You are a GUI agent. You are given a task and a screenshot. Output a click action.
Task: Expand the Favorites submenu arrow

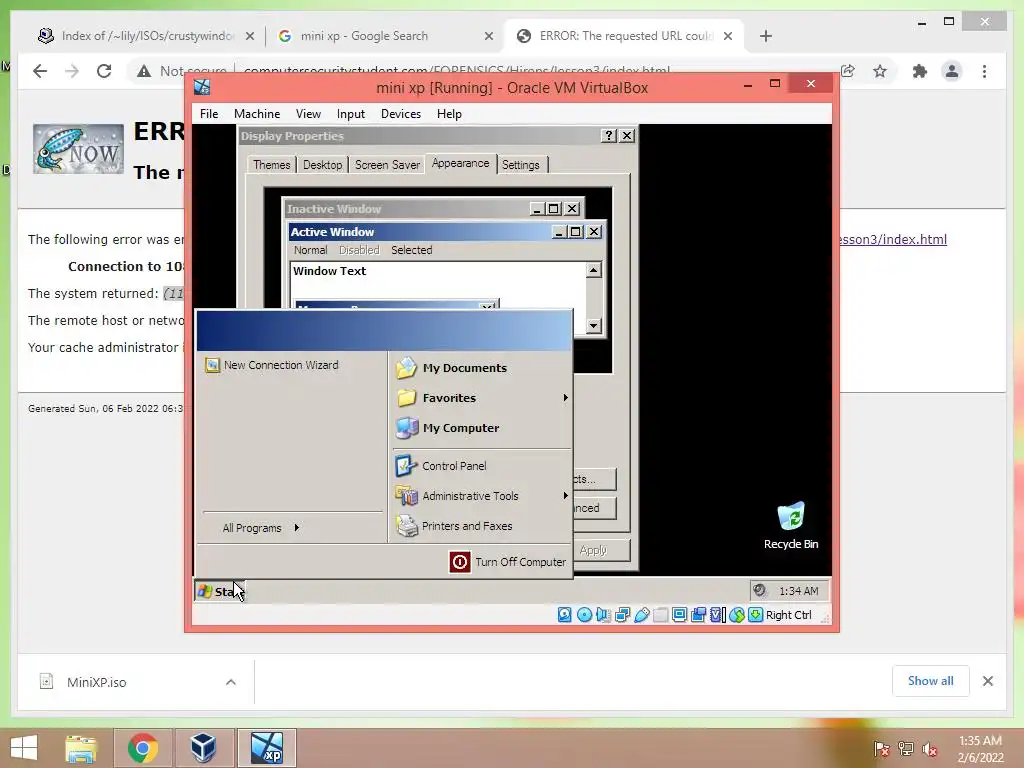(566, 398)
